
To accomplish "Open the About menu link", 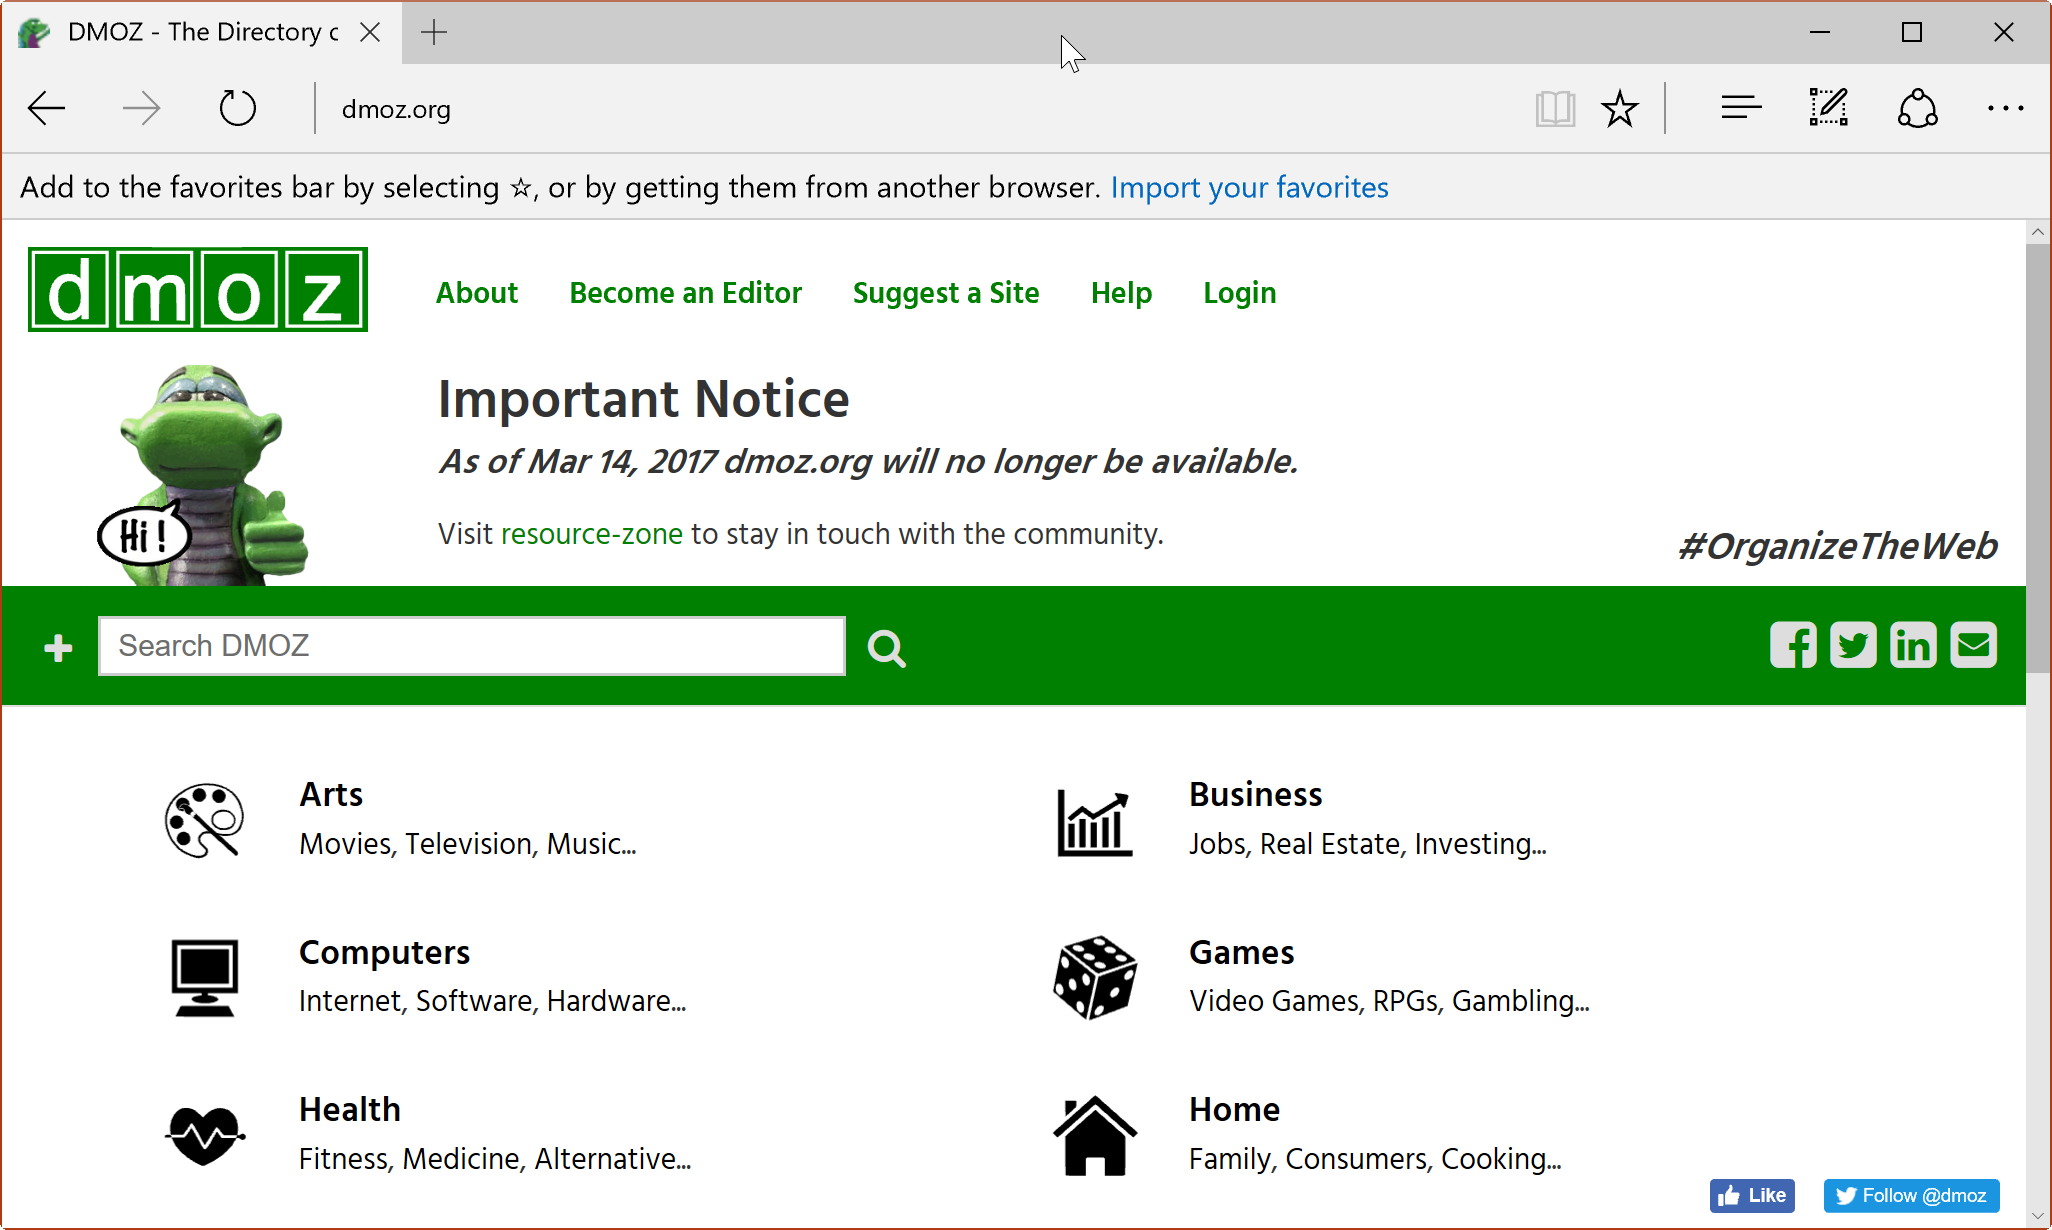I will click(477, 293).
